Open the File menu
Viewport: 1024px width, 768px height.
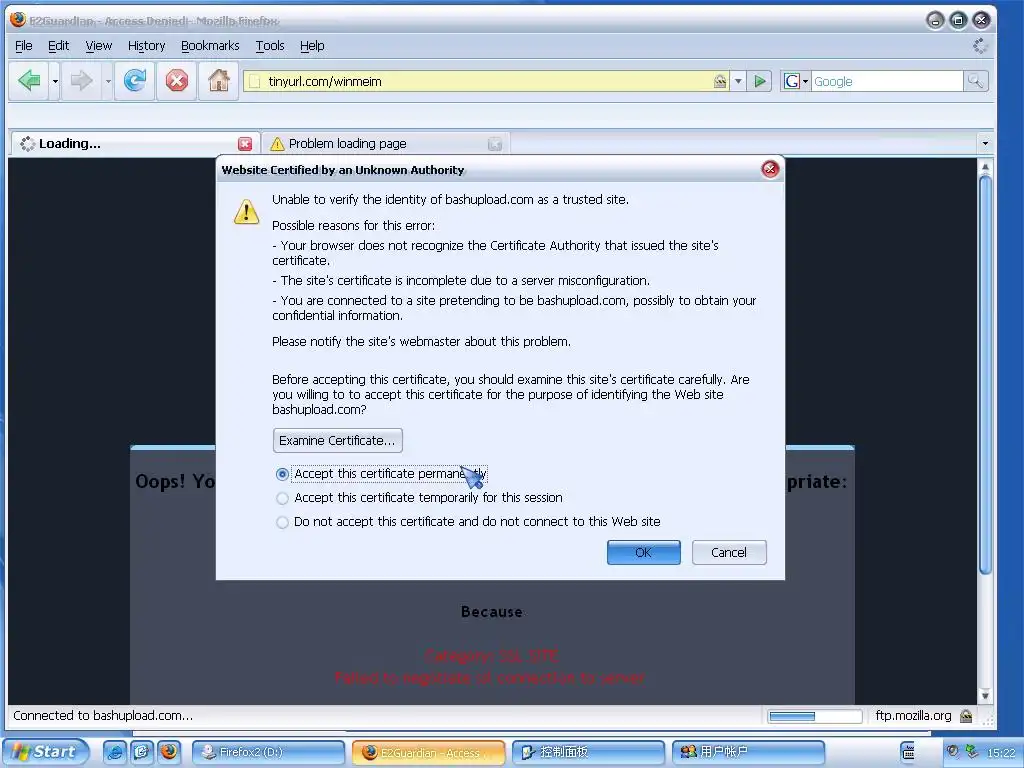click(x=24, y=46)
